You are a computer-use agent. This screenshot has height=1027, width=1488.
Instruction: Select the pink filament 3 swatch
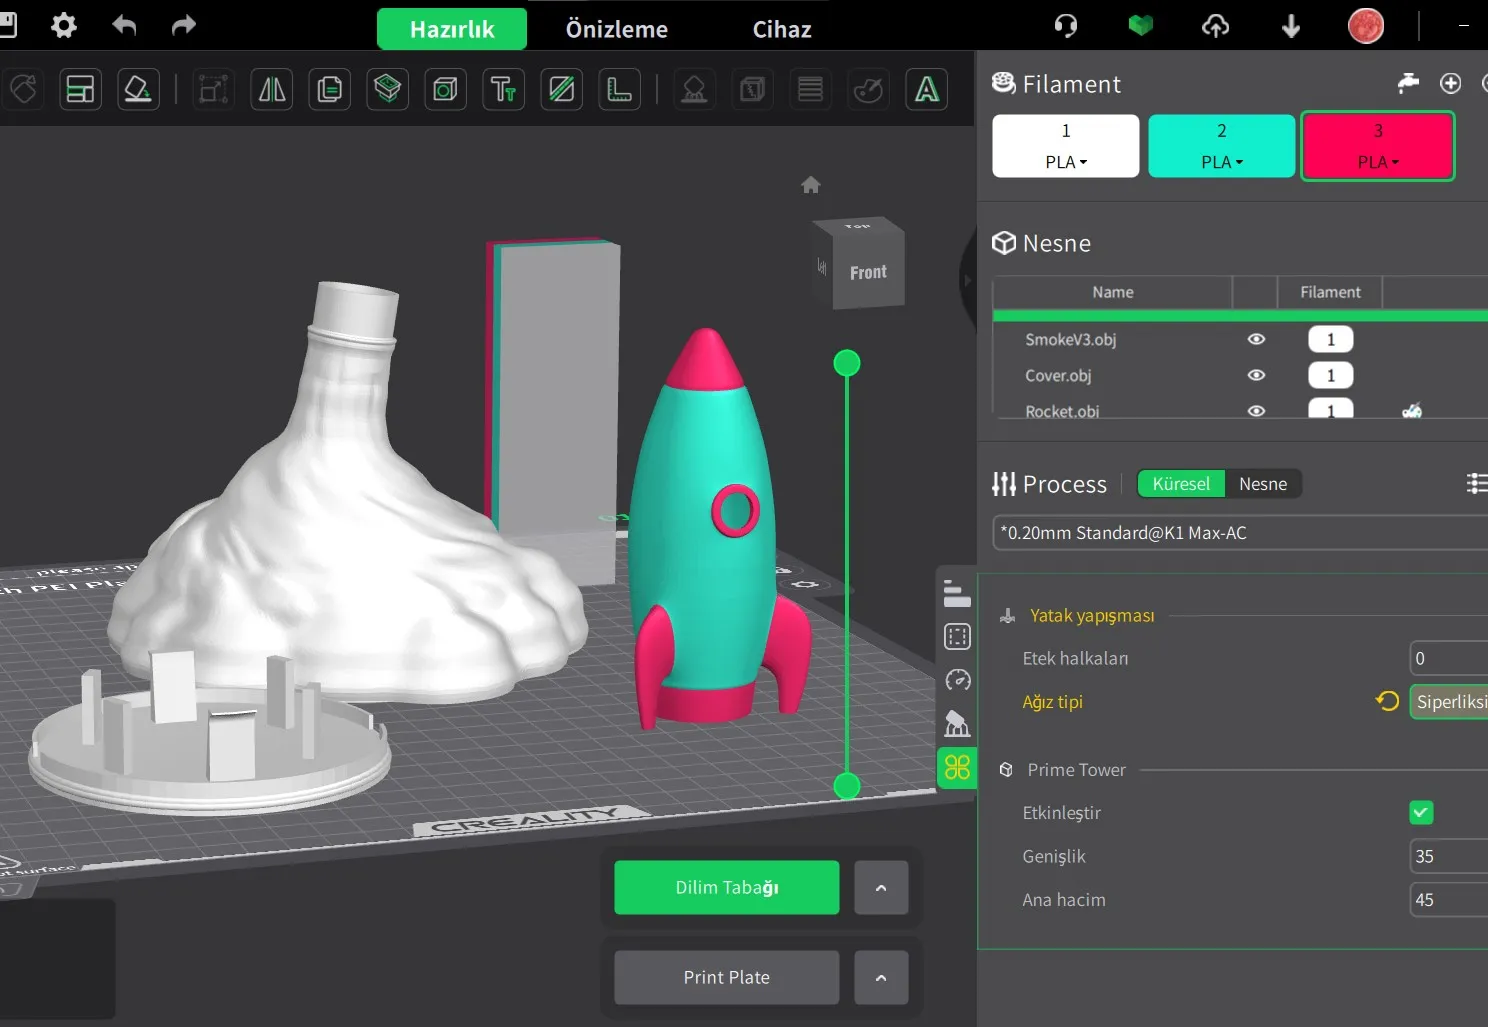[1378, 146]
